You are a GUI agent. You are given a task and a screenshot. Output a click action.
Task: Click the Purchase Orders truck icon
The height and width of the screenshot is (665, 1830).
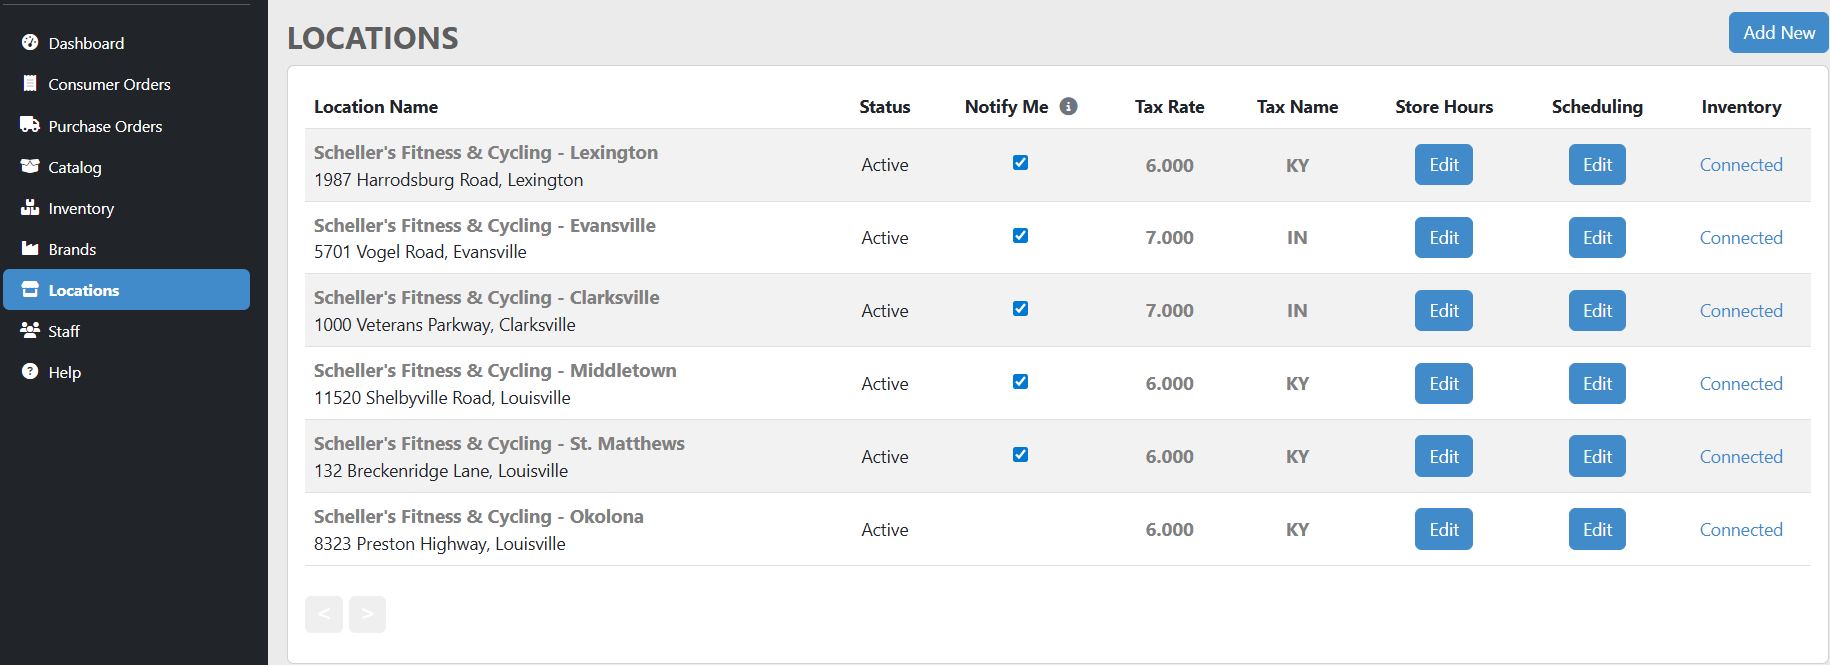tap(30, 125)
